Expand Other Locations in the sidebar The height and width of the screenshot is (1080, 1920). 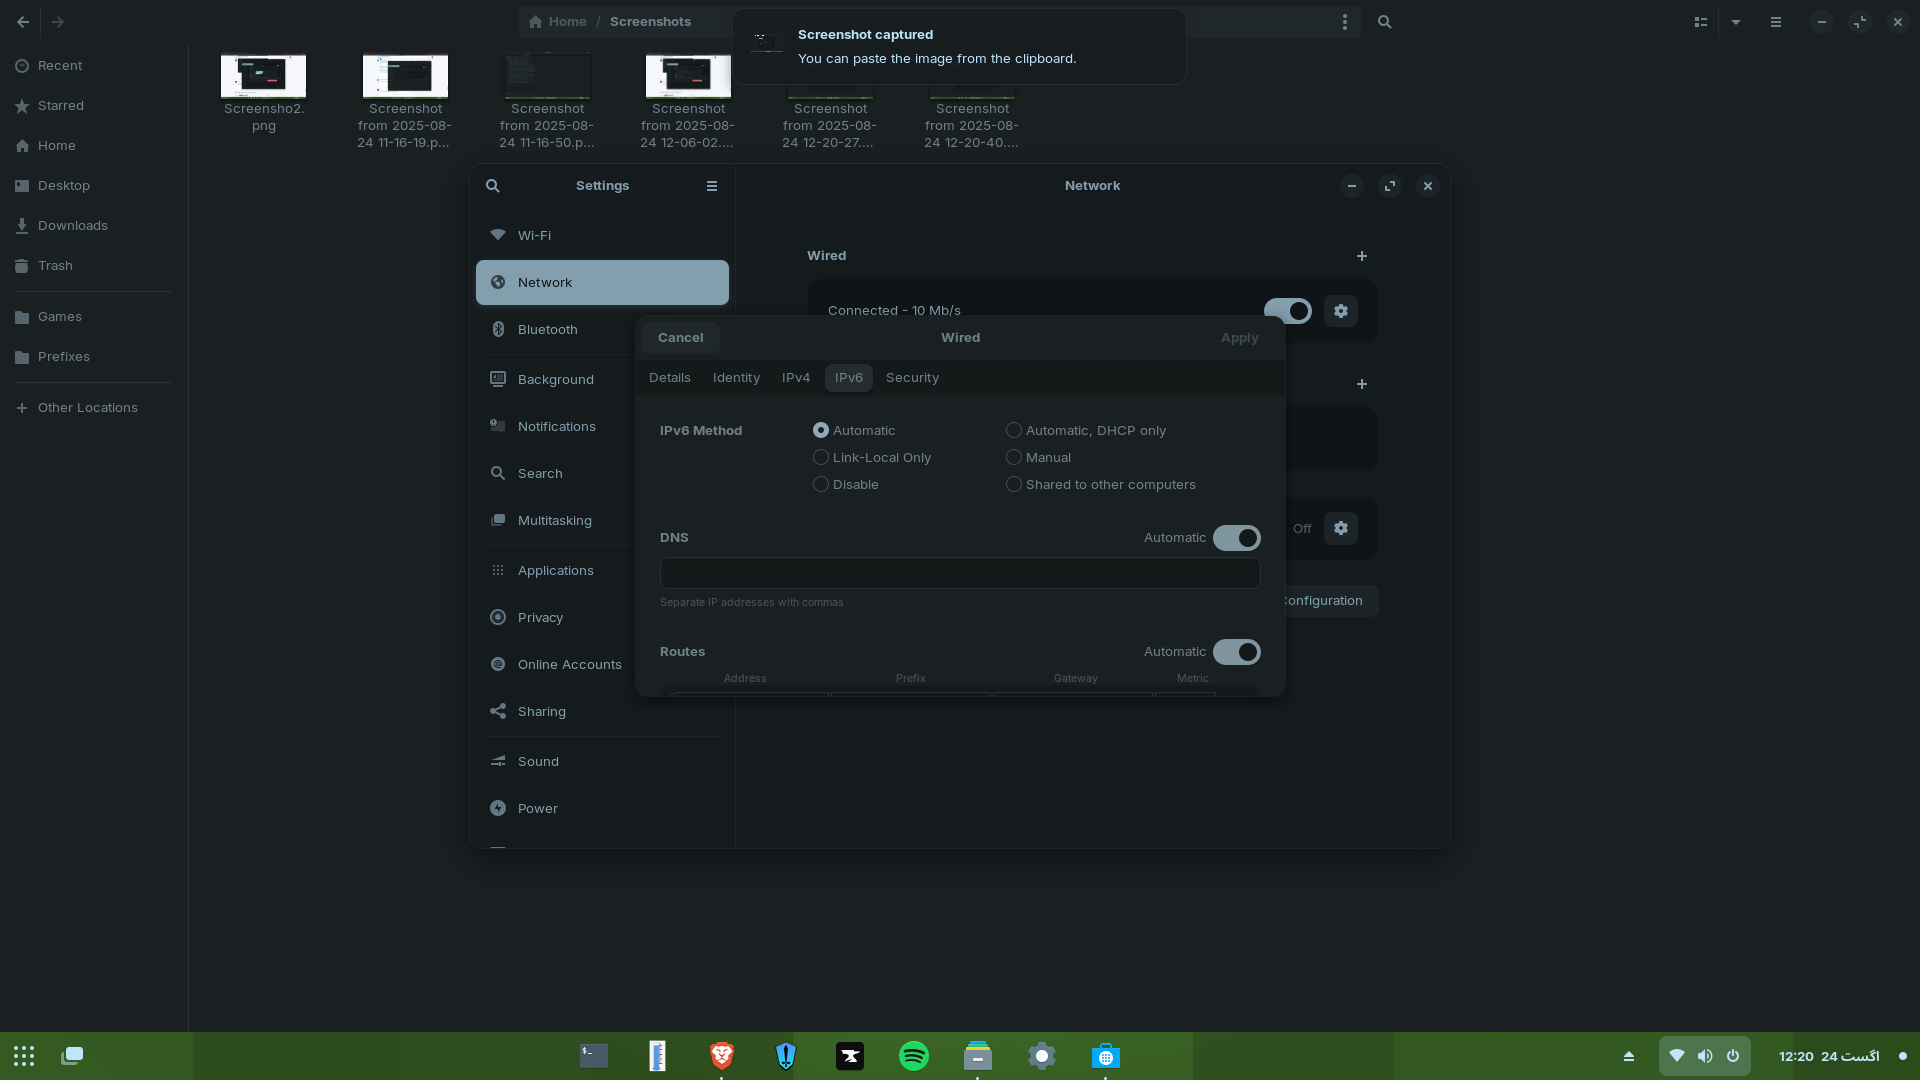(x=87, y=408)
